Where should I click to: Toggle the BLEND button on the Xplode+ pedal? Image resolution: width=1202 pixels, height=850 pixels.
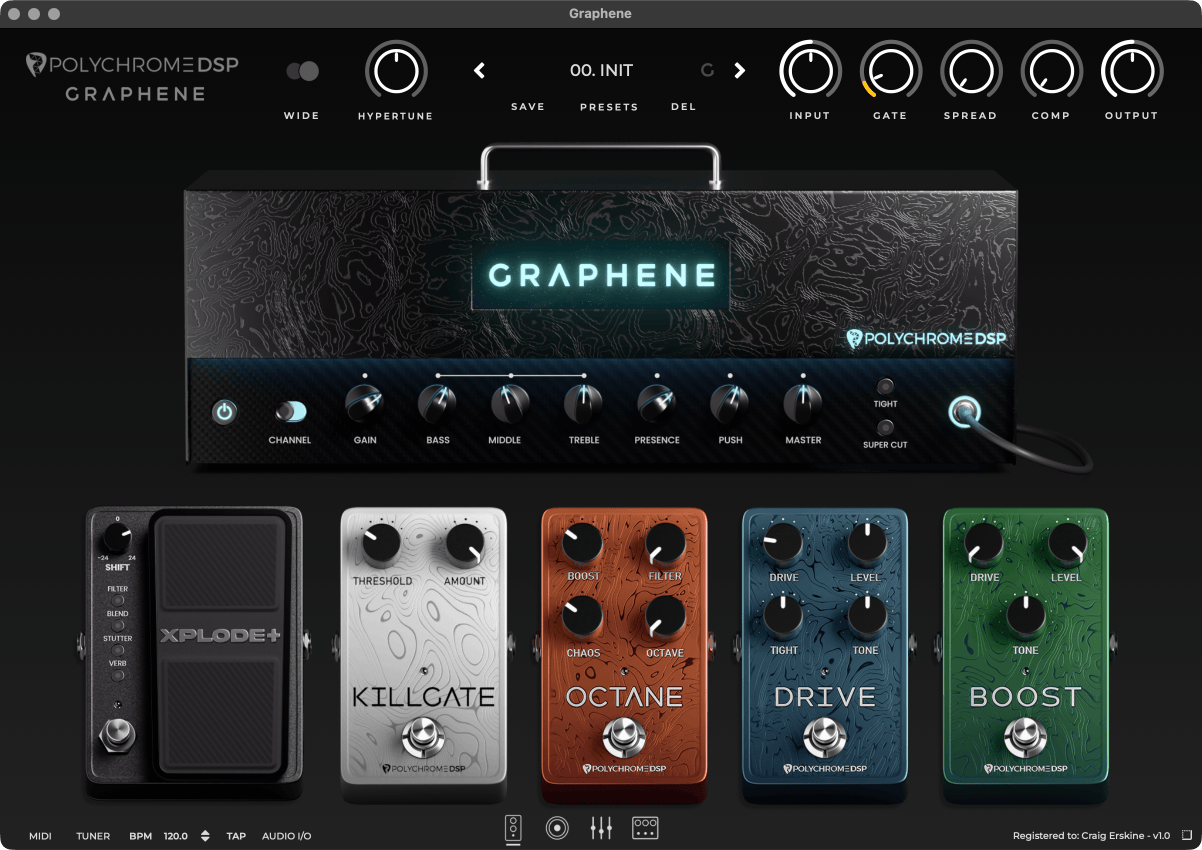click(x=117, y=625)
